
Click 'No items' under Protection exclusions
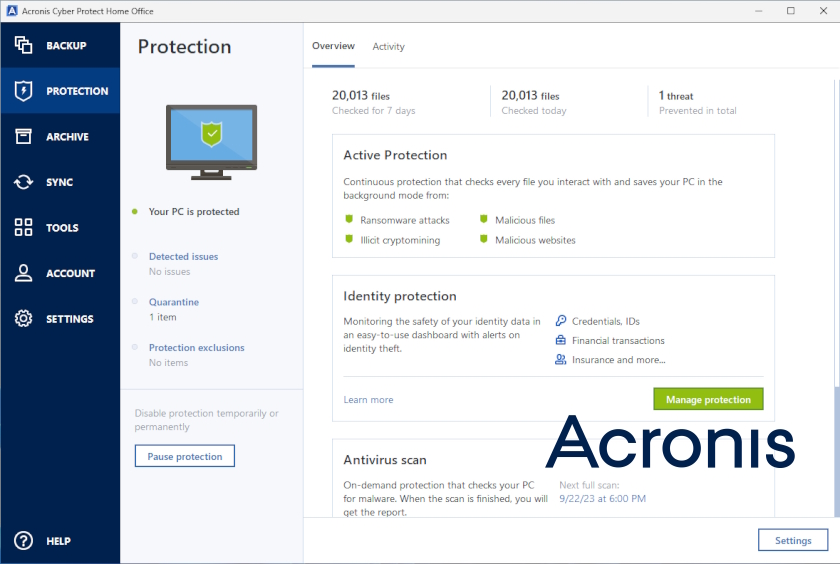pos(168,363)
